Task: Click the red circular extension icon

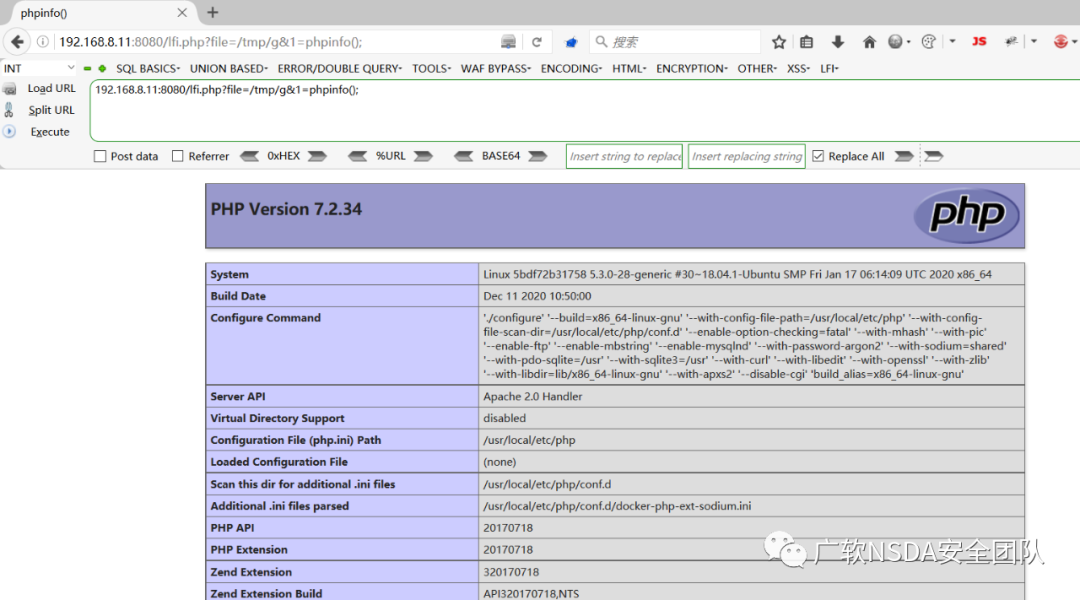Action: tap(1061, 42)
